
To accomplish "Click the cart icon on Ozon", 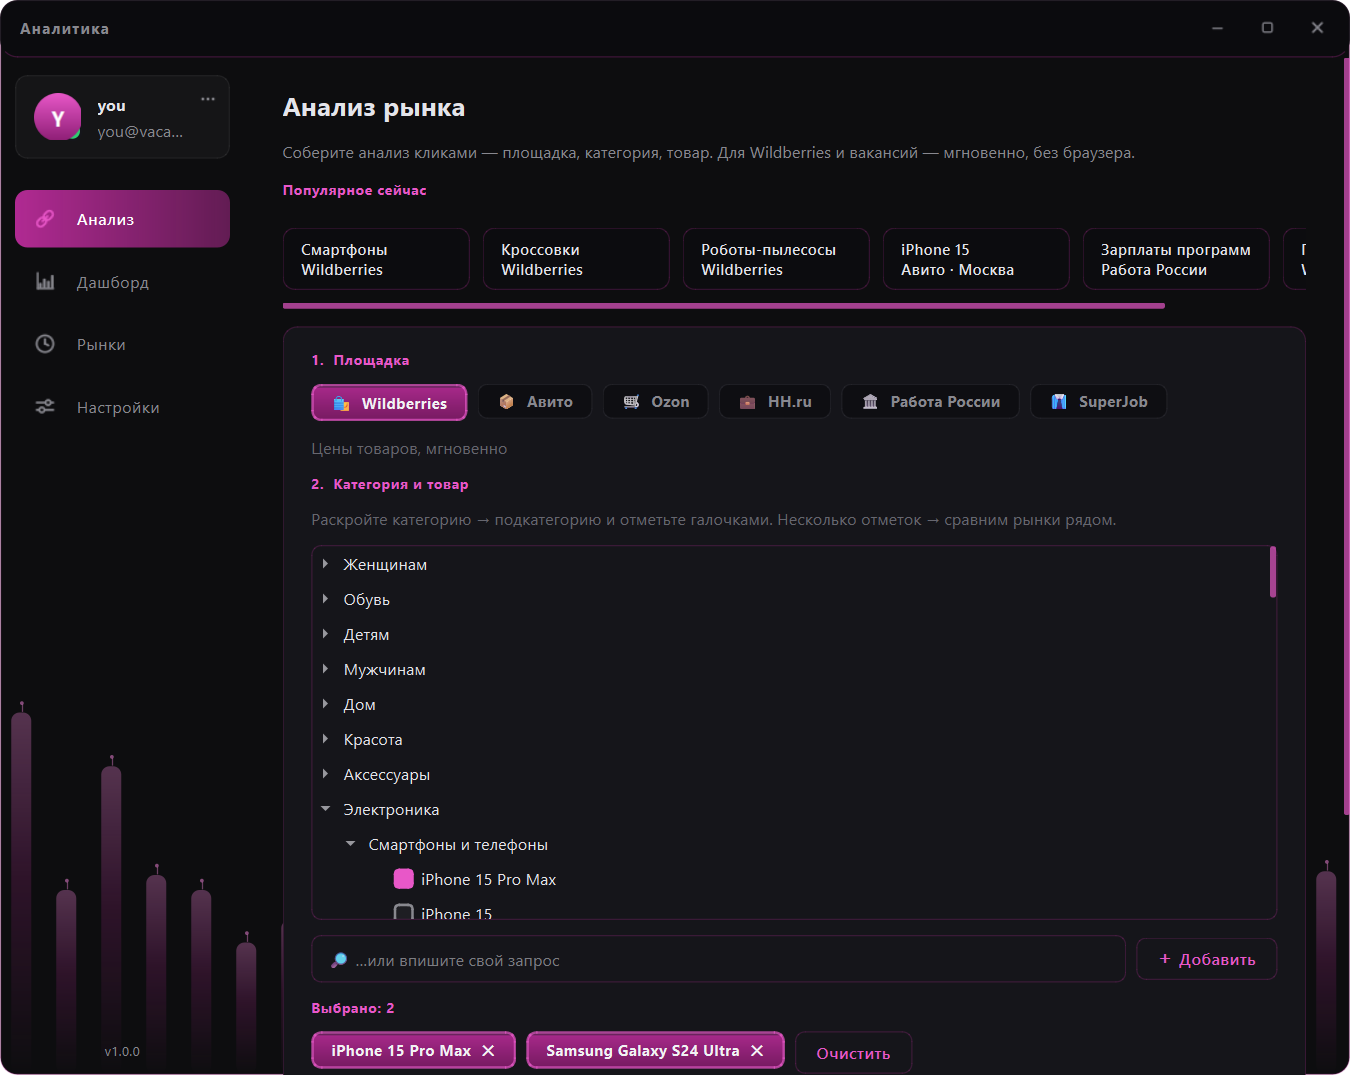I will 631,402.
